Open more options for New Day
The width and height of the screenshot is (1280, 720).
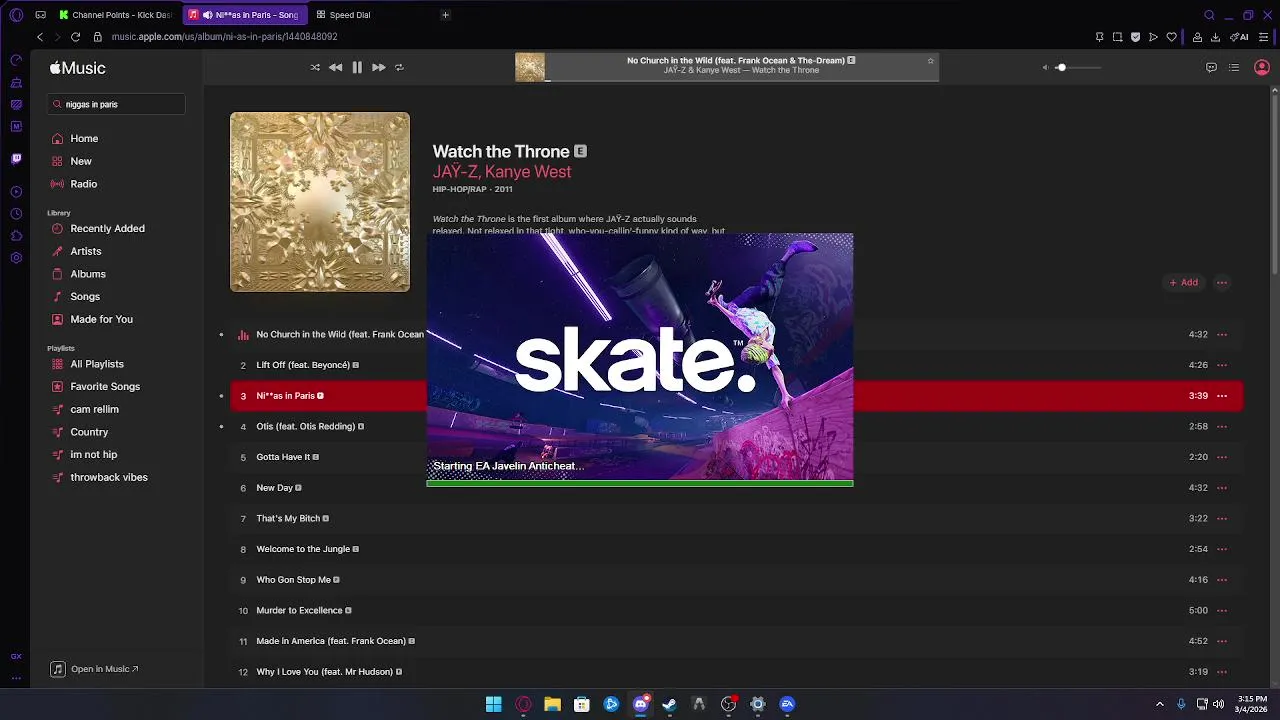1222,488
